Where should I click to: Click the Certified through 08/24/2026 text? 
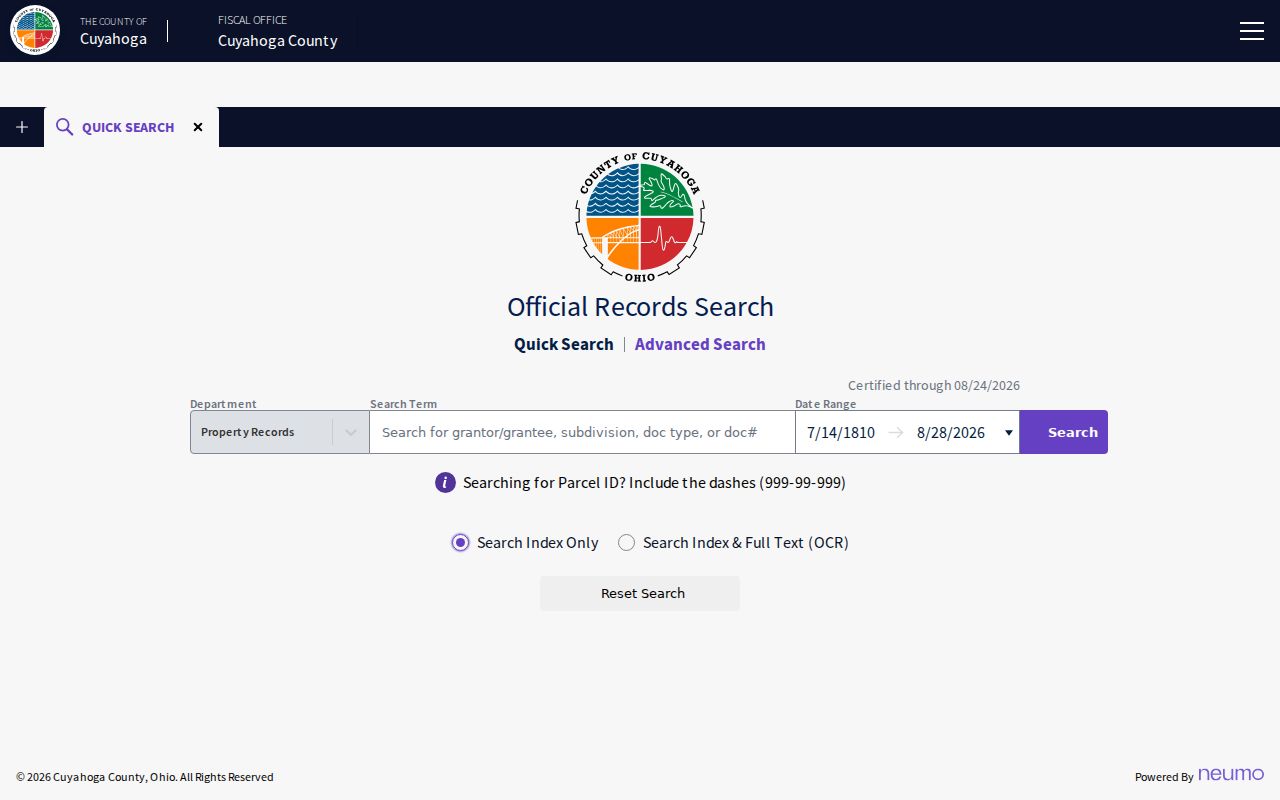pyautogui.click(x=934, y=385)
